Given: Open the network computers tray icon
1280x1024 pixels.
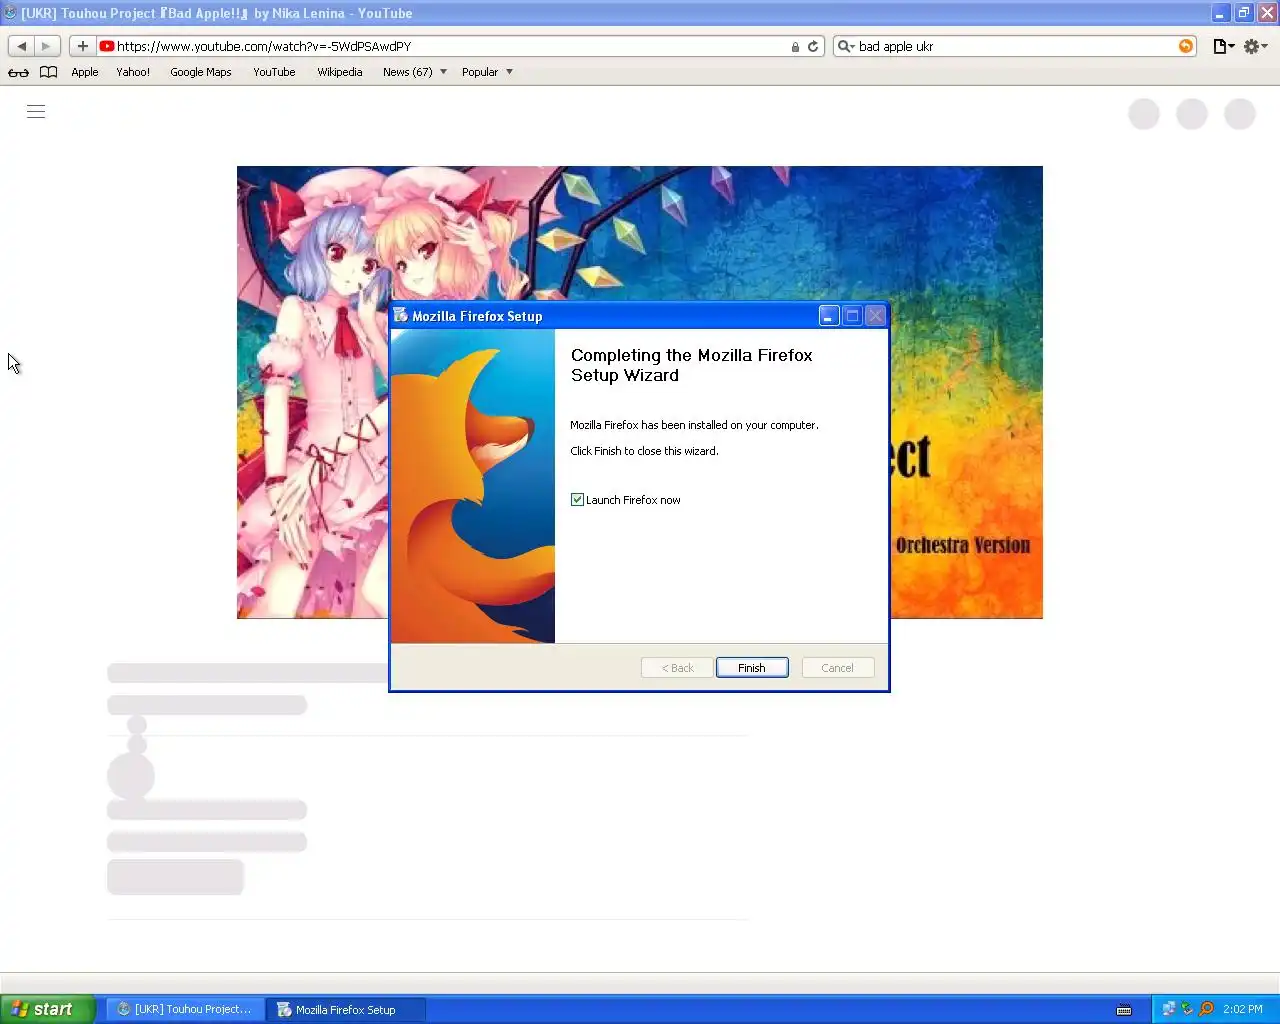Looking at the screenshot, I should (1168, 1009).
